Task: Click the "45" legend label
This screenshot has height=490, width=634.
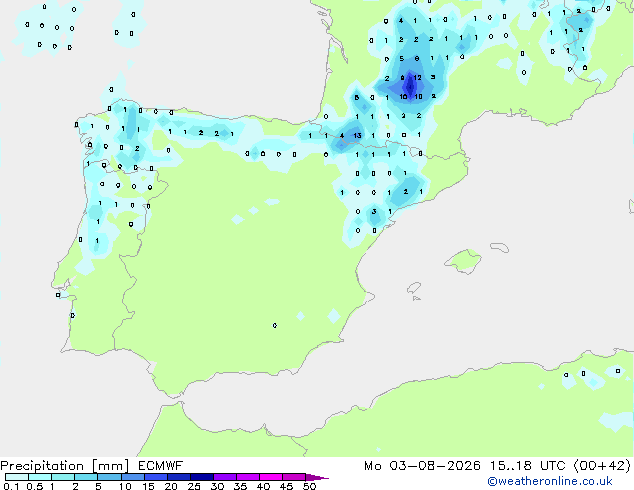Action: pos(286,486)
